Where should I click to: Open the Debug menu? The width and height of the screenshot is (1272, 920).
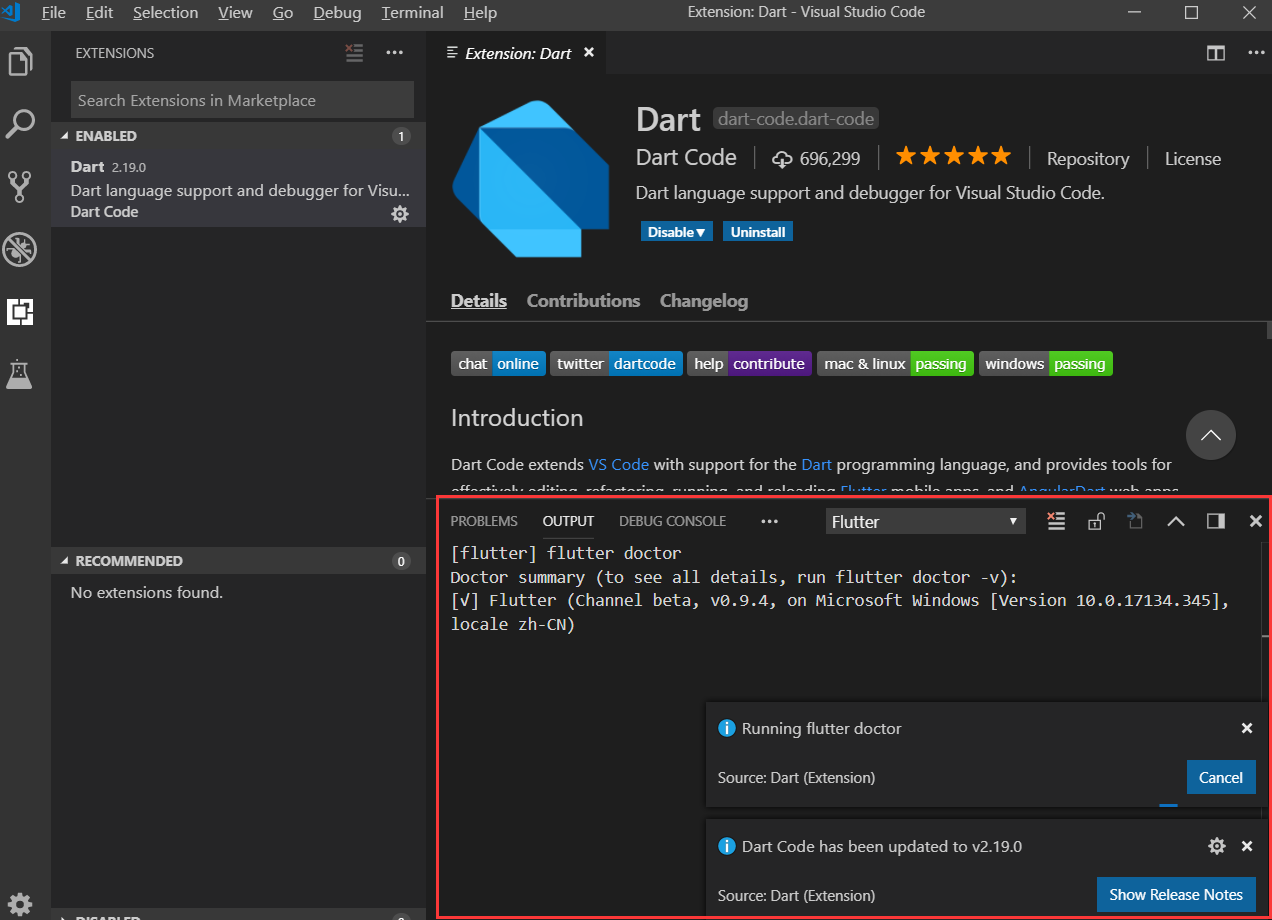[x=337, y=13]
